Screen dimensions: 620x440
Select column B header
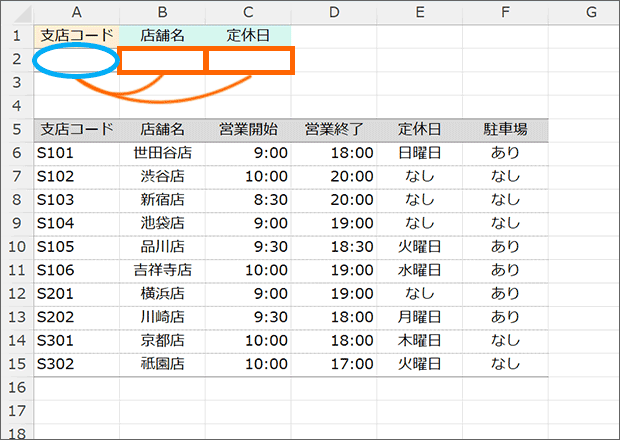click(x=163, y=13)
